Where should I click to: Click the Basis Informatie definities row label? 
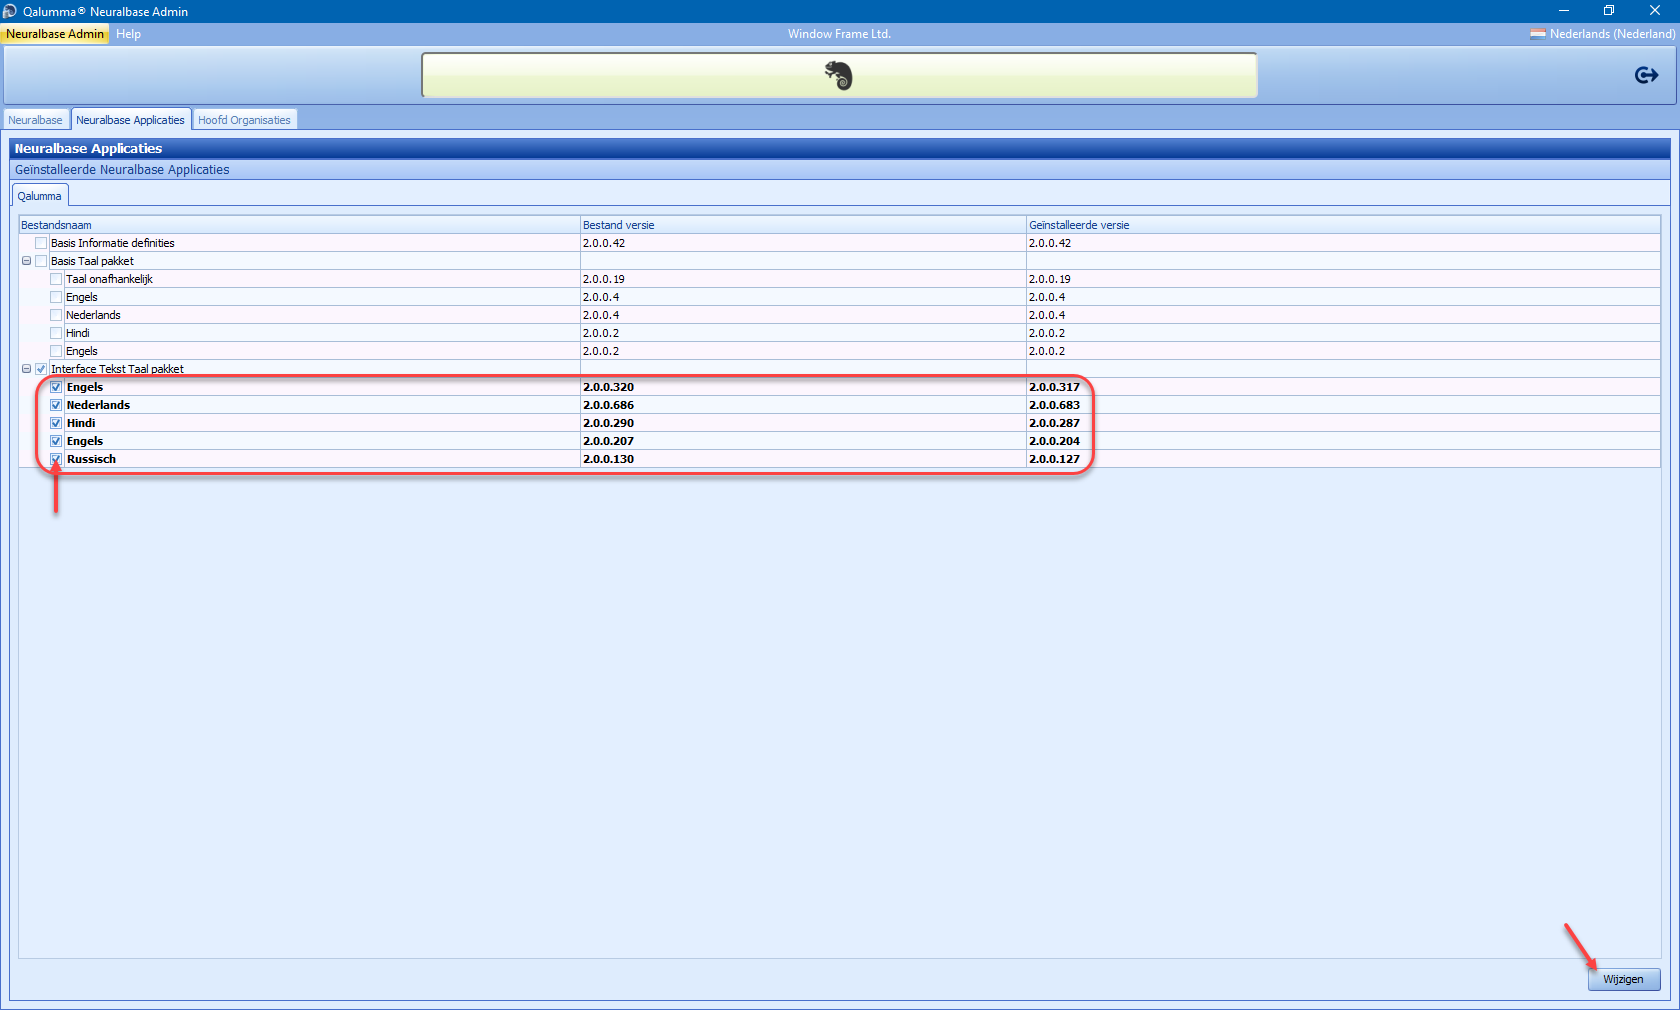point(113,243)
